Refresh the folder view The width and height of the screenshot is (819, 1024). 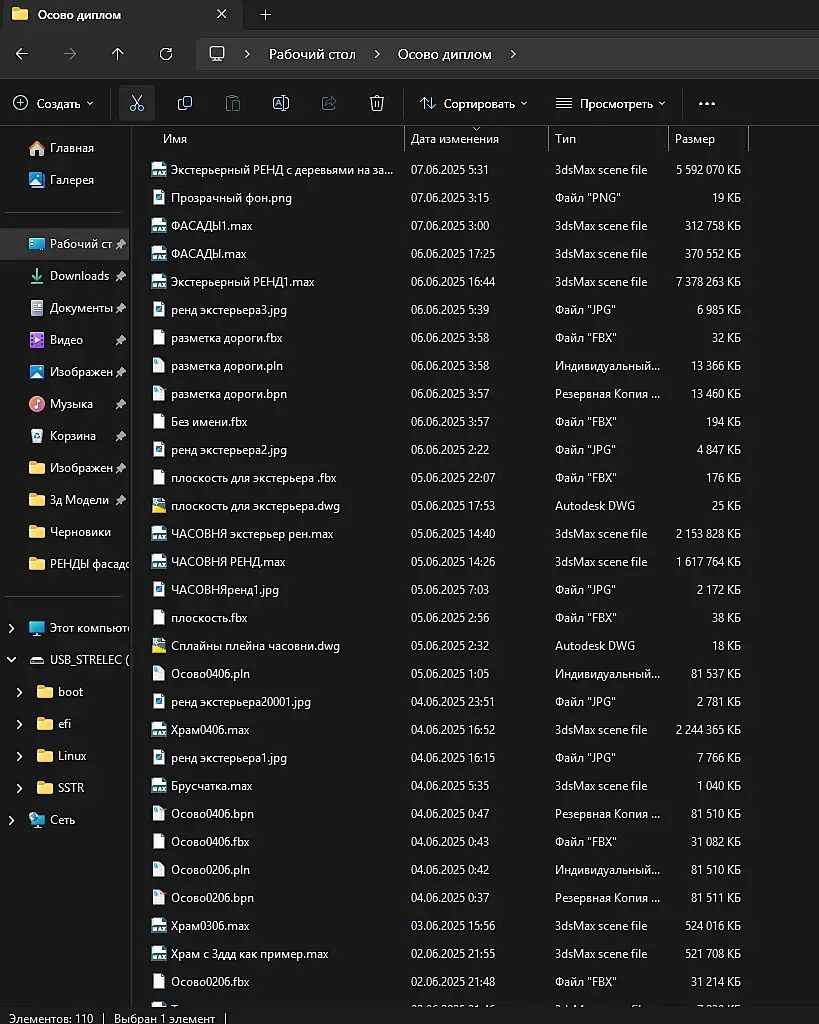(x=166, y=54)
